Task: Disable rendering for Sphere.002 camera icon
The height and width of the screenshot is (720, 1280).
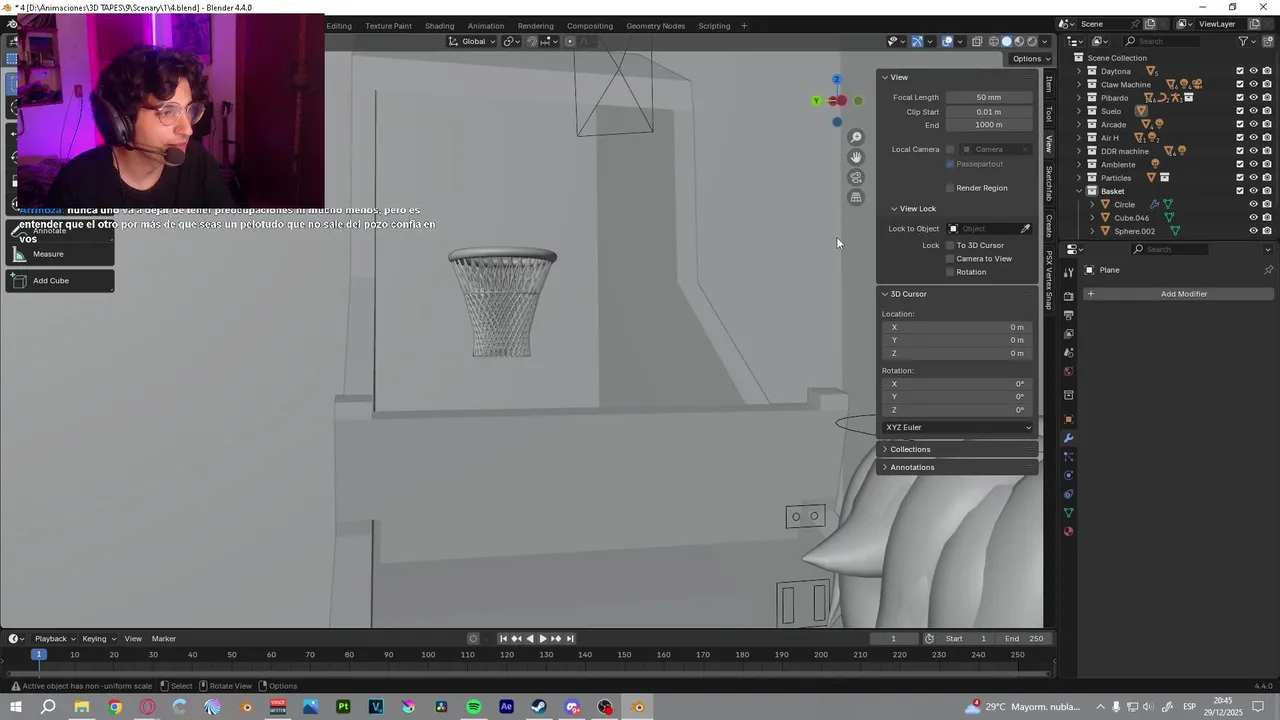Action: (1267, 231)
